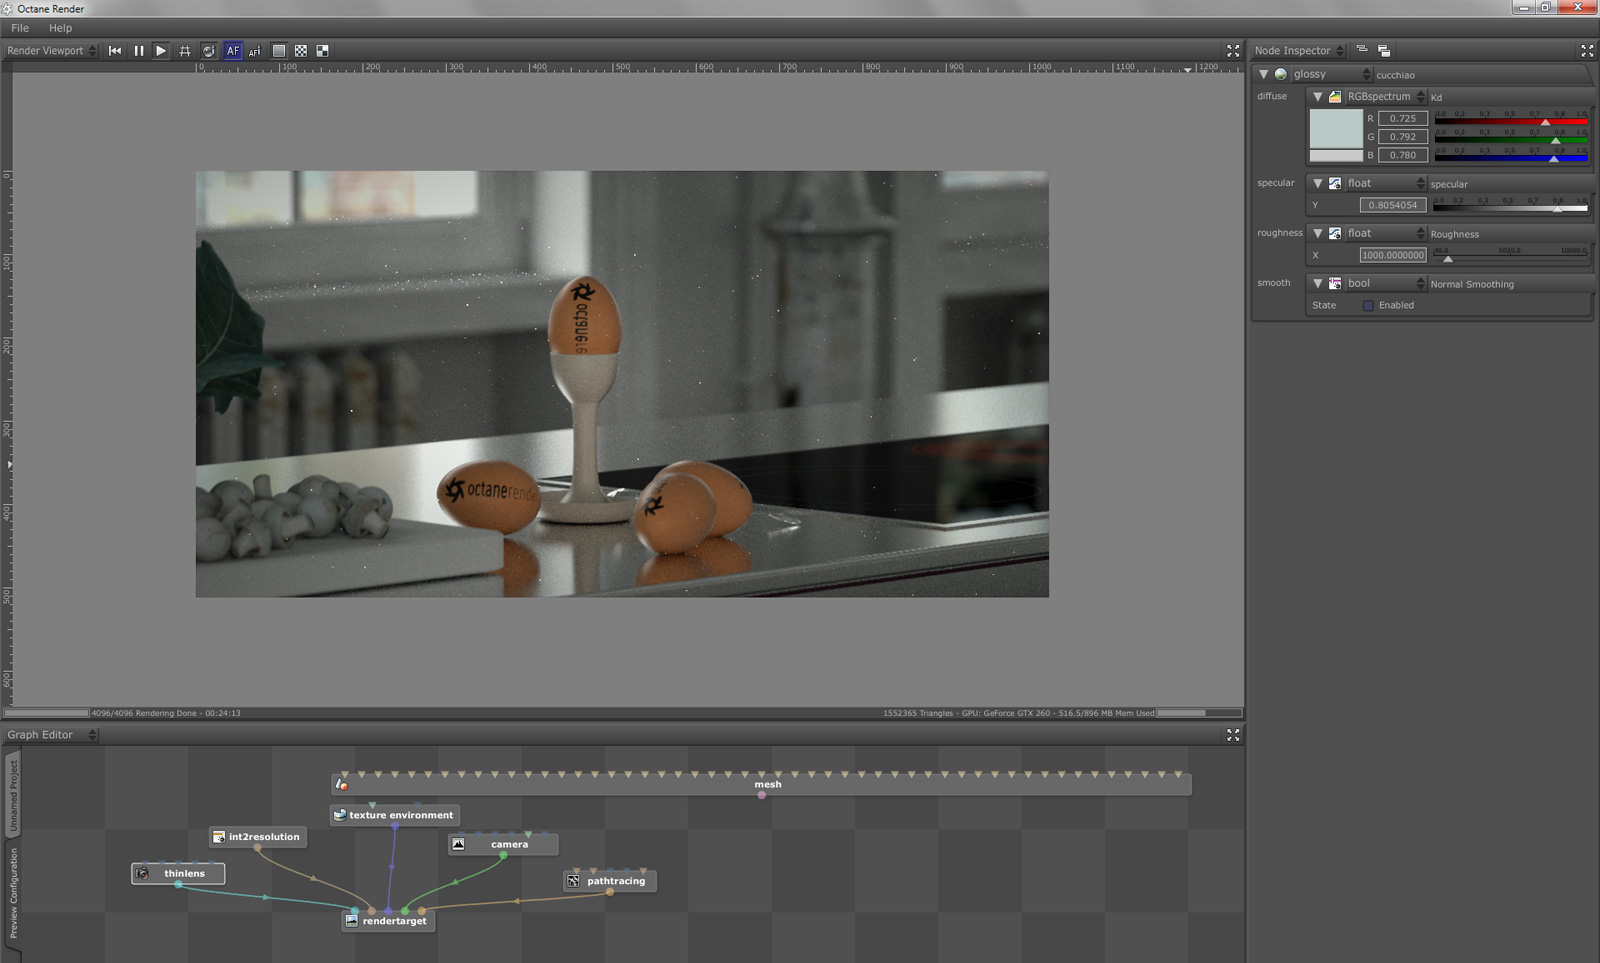Click the sphere material picker icon
Viewport: 1600px width, 963px height.
click(208, 51)
